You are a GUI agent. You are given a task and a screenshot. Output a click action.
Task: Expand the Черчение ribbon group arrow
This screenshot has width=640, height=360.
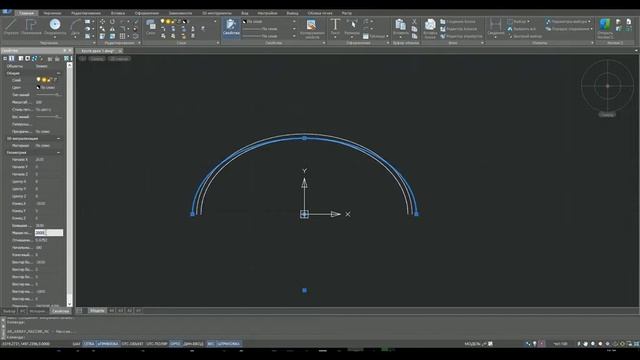tap(94, 43)
